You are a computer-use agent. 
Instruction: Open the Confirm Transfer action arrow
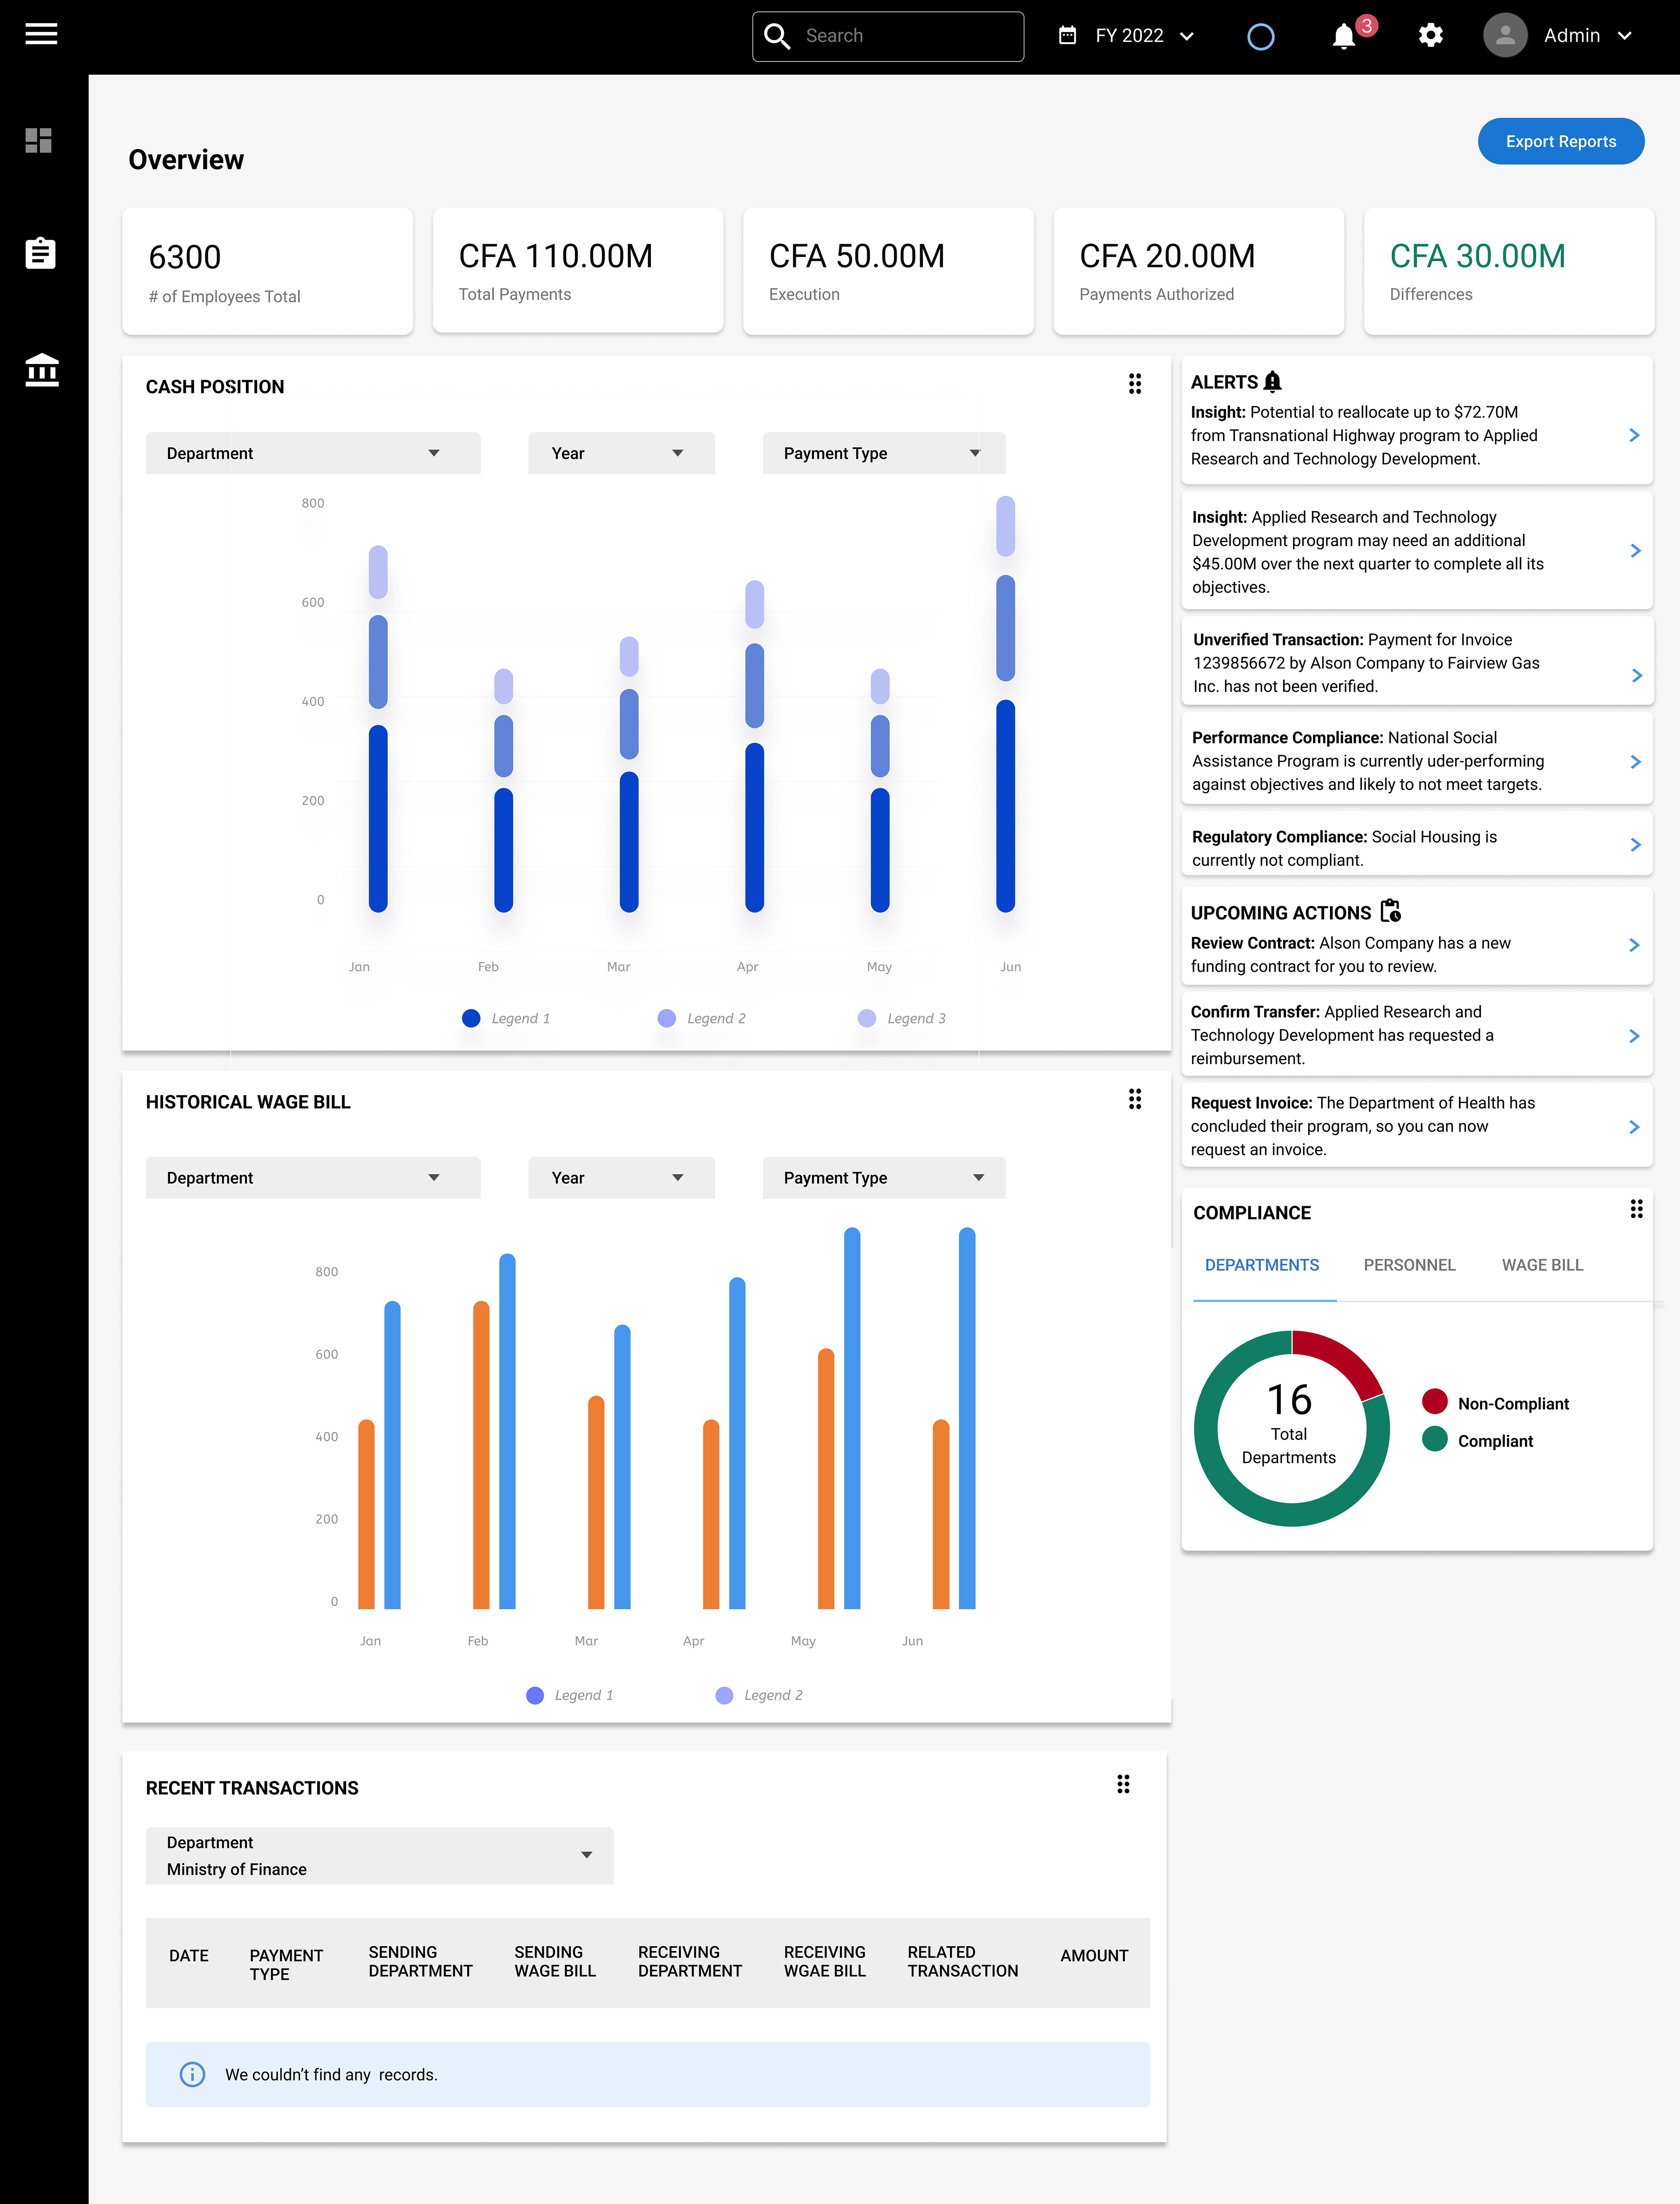(x=1634, y=1036)
